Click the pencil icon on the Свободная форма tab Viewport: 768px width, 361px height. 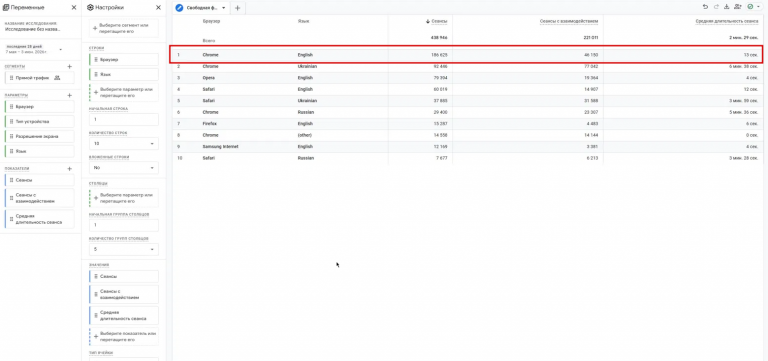click(179, 8)
